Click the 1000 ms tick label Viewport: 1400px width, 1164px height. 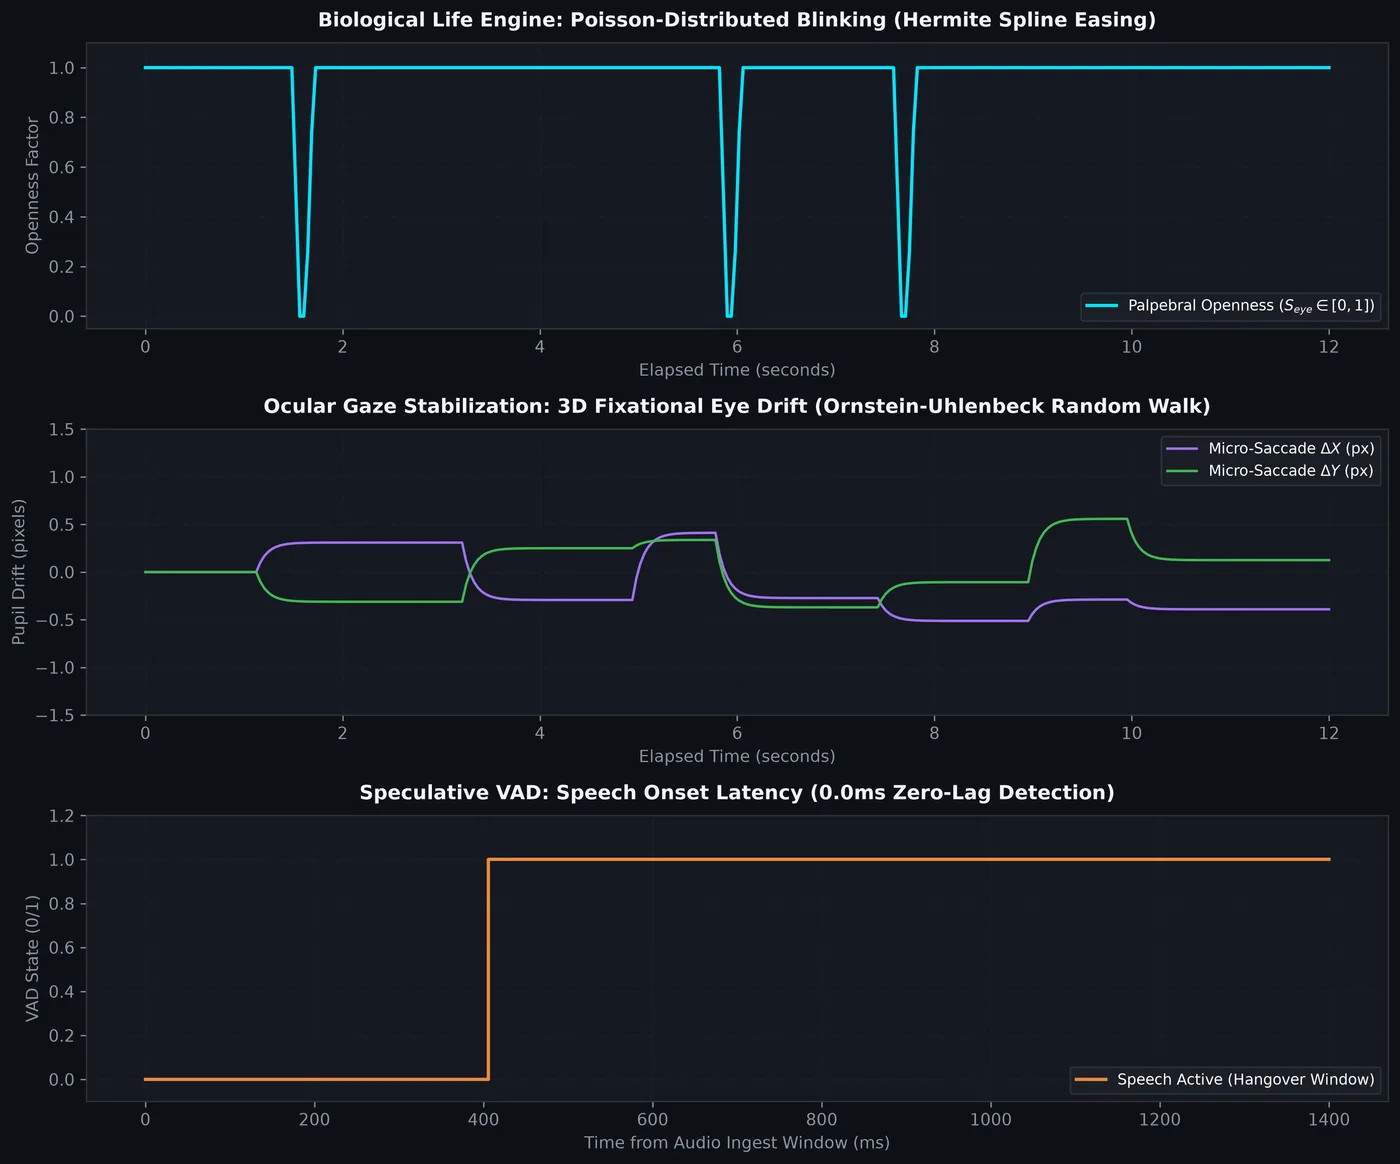(x=991, y=1119)
